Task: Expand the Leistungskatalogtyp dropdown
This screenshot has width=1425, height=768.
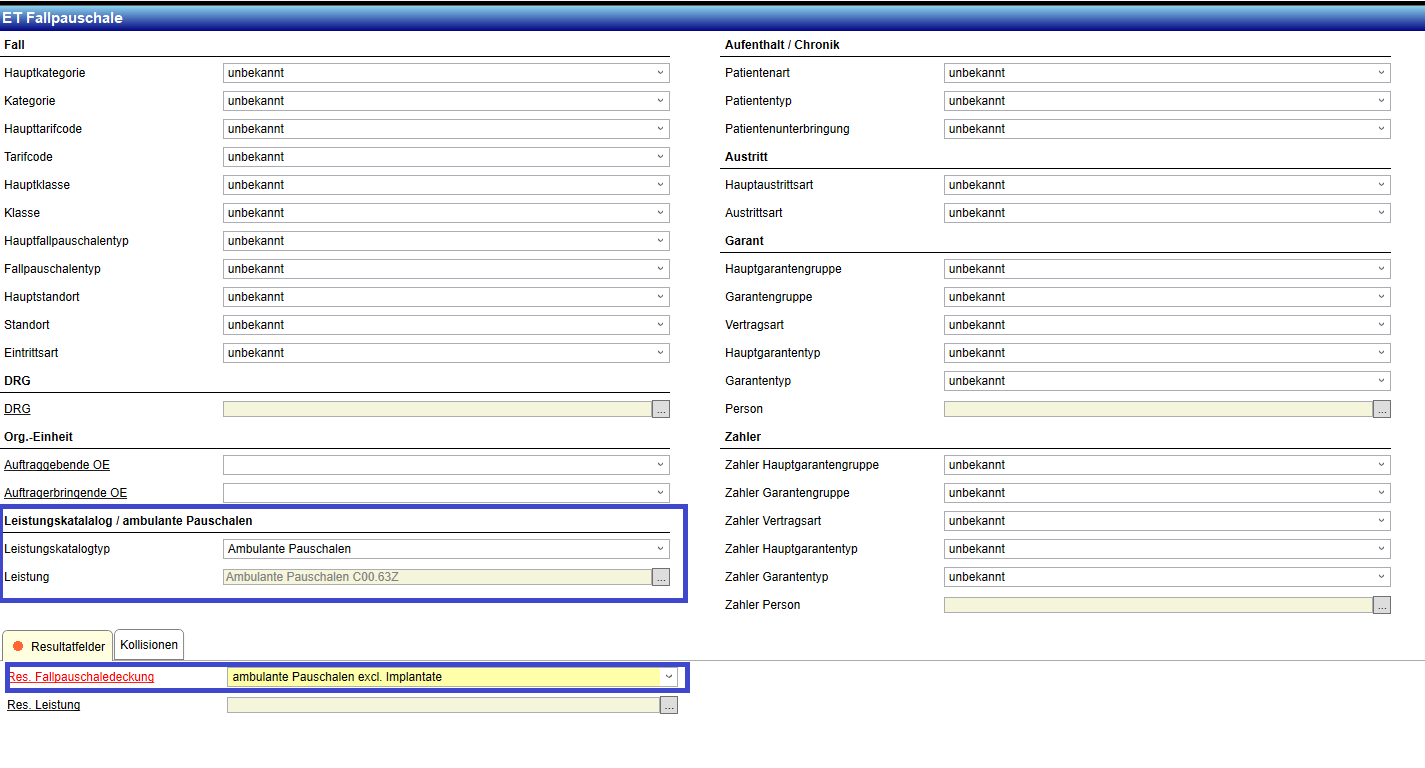Action: [446, 549]
